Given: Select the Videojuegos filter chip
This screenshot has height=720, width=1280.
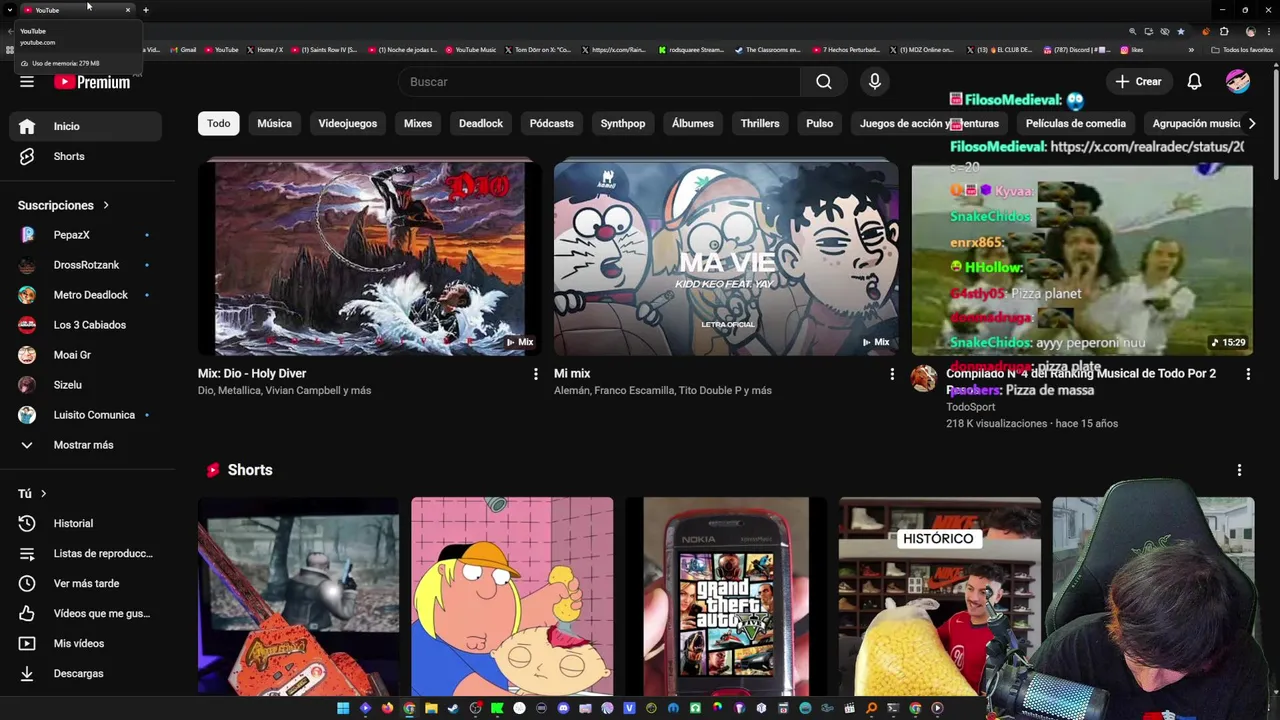Looking at the screenshot, I should 348,123.
